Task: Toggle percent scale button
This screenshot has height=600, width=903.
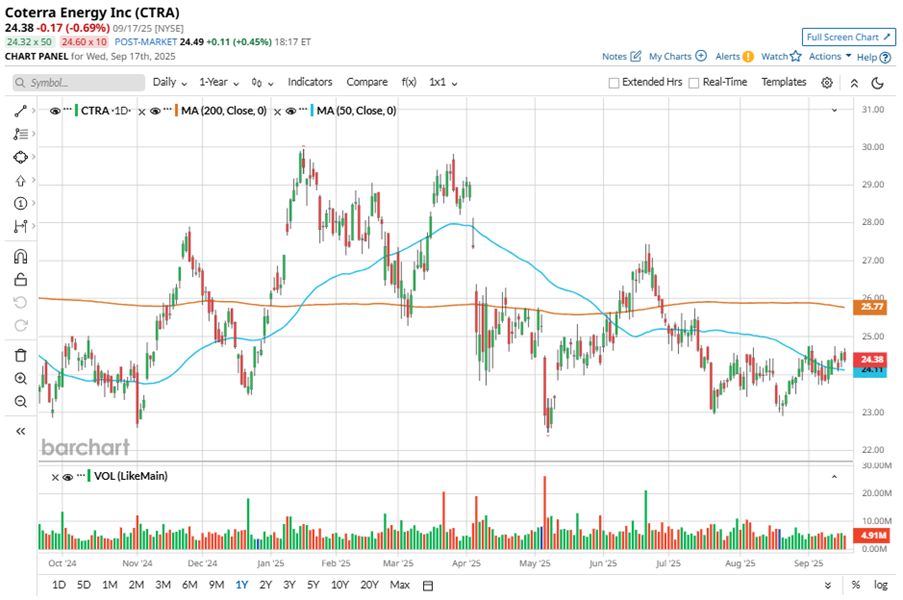Action: click(x=856, y=585)
